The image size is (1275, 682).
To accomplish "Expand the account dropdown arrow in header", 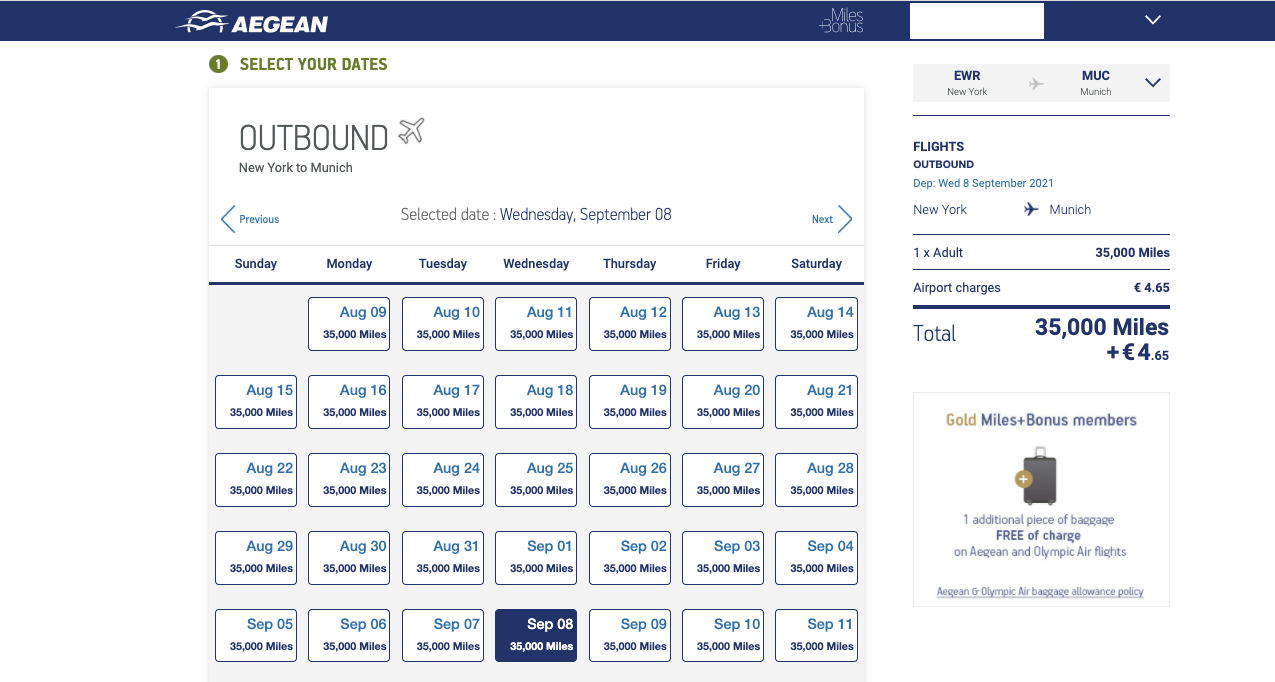I will tap(1153, 20).
